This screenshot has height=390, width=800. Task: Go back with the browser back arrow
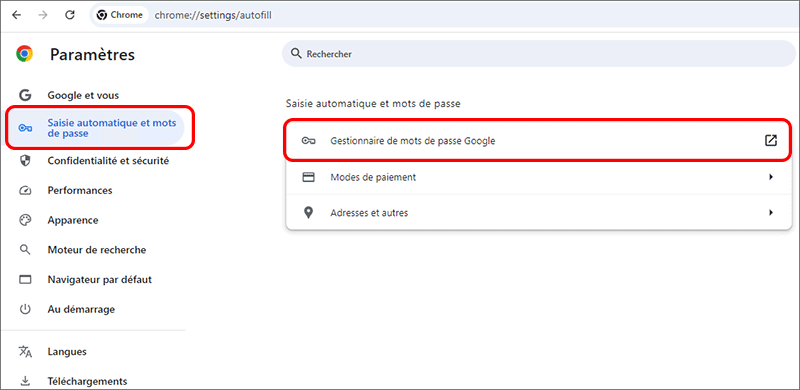(x=17, y=15)
